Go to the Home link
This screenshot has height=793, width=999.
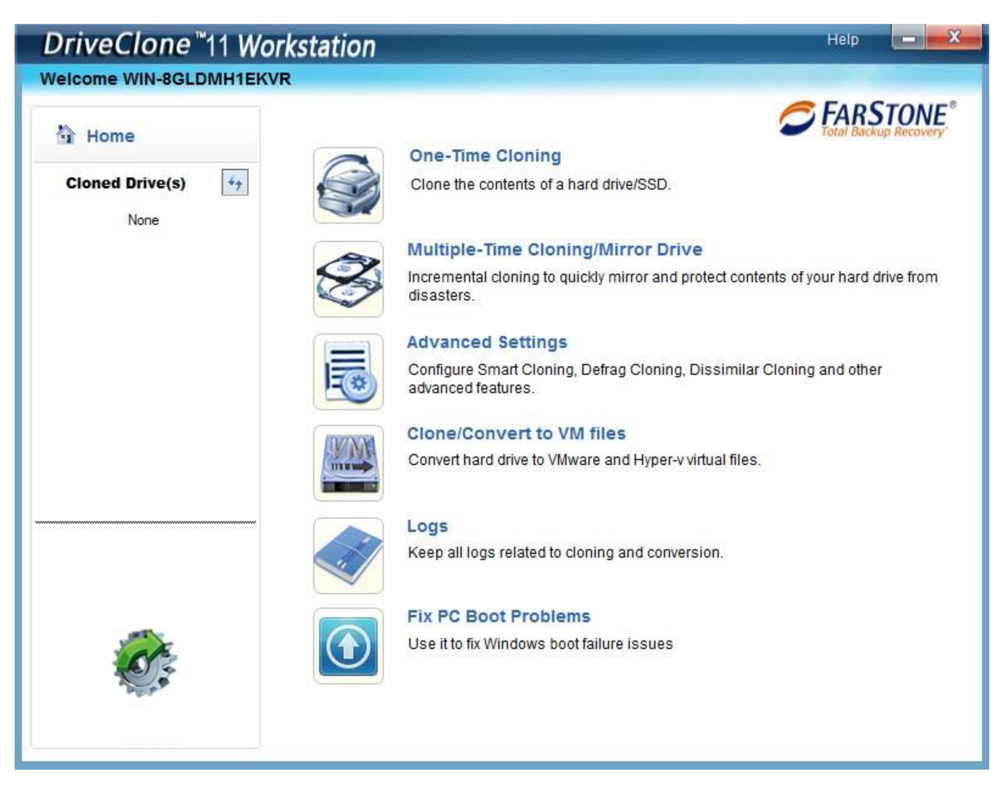(110, 136)
